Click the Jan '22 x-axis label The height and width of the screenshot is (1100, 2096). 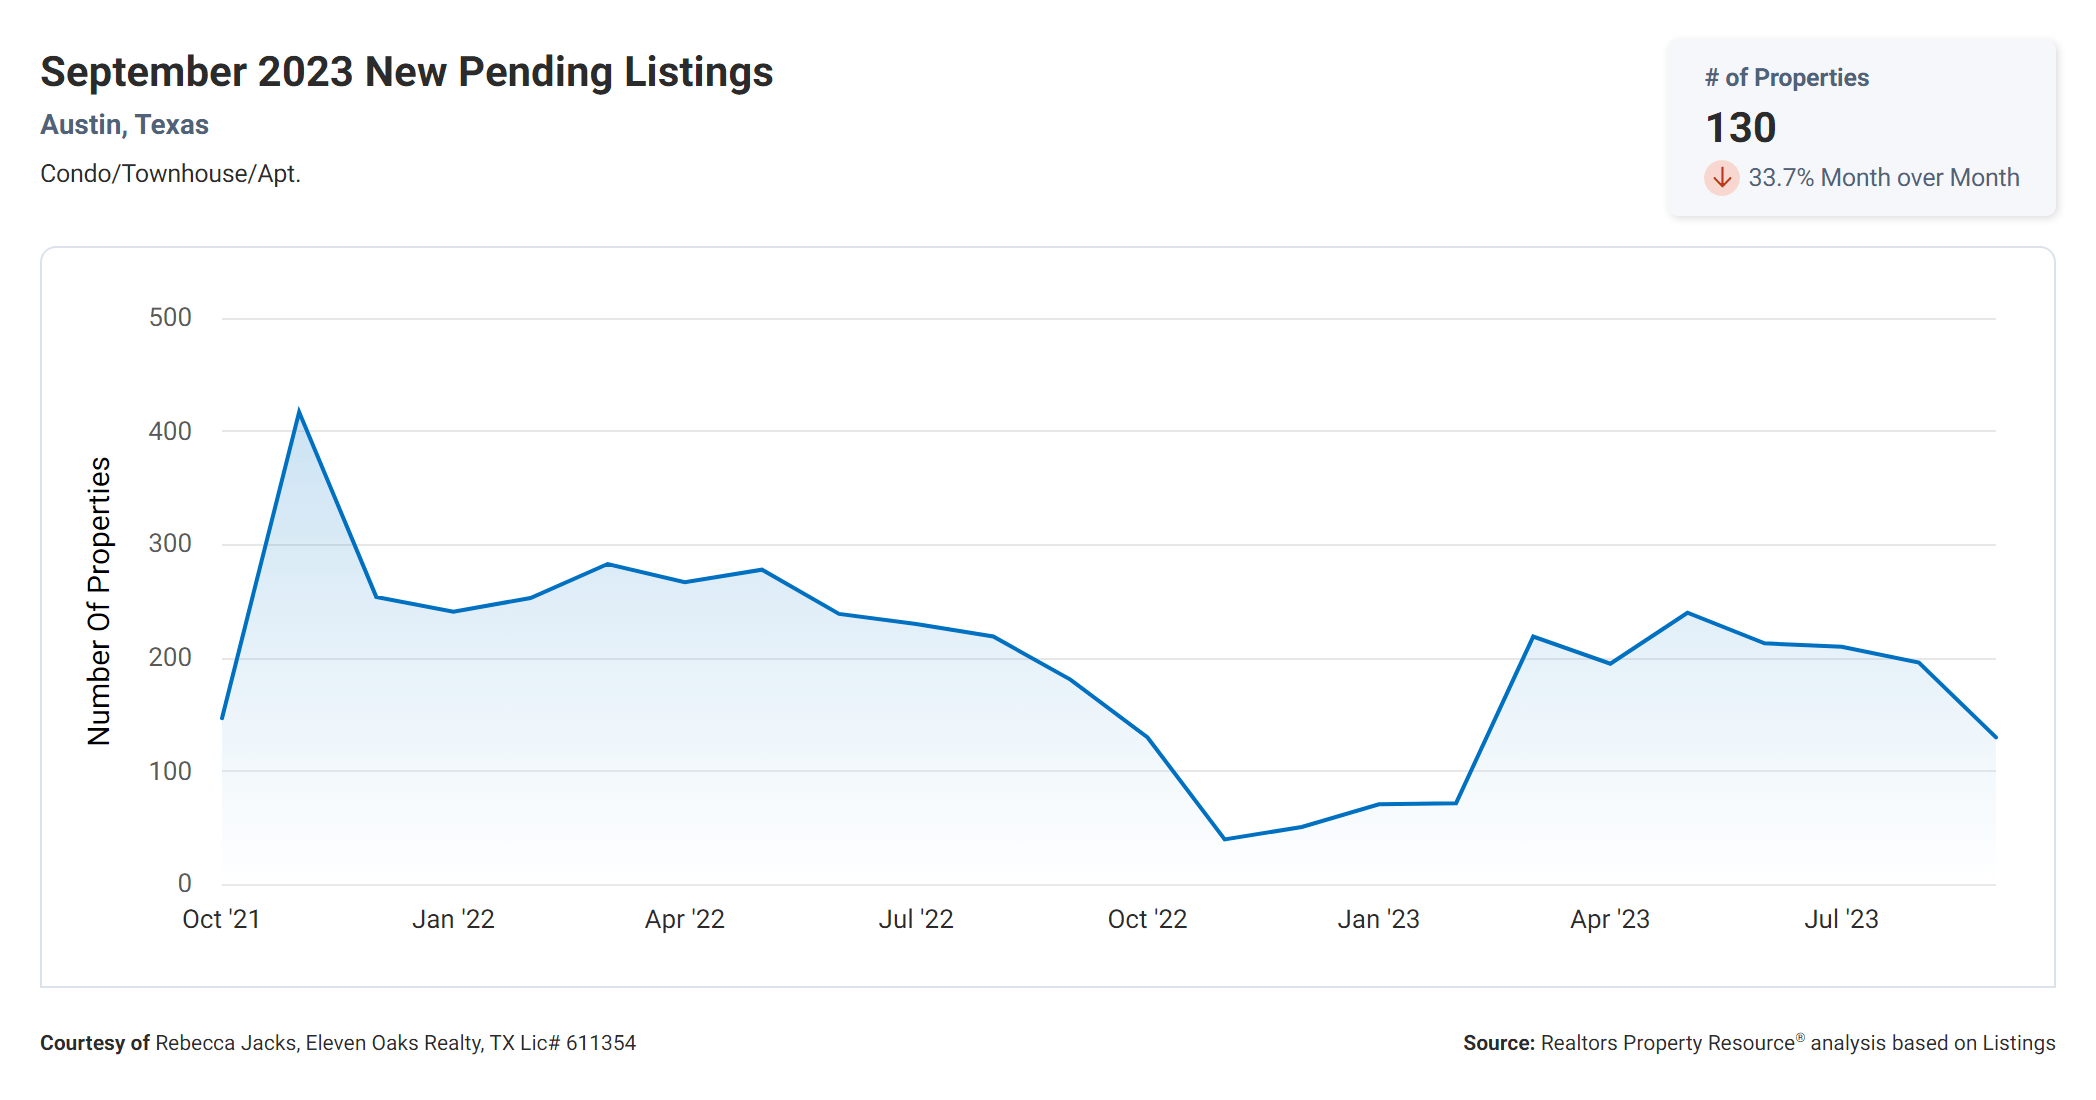coord(453,919)
